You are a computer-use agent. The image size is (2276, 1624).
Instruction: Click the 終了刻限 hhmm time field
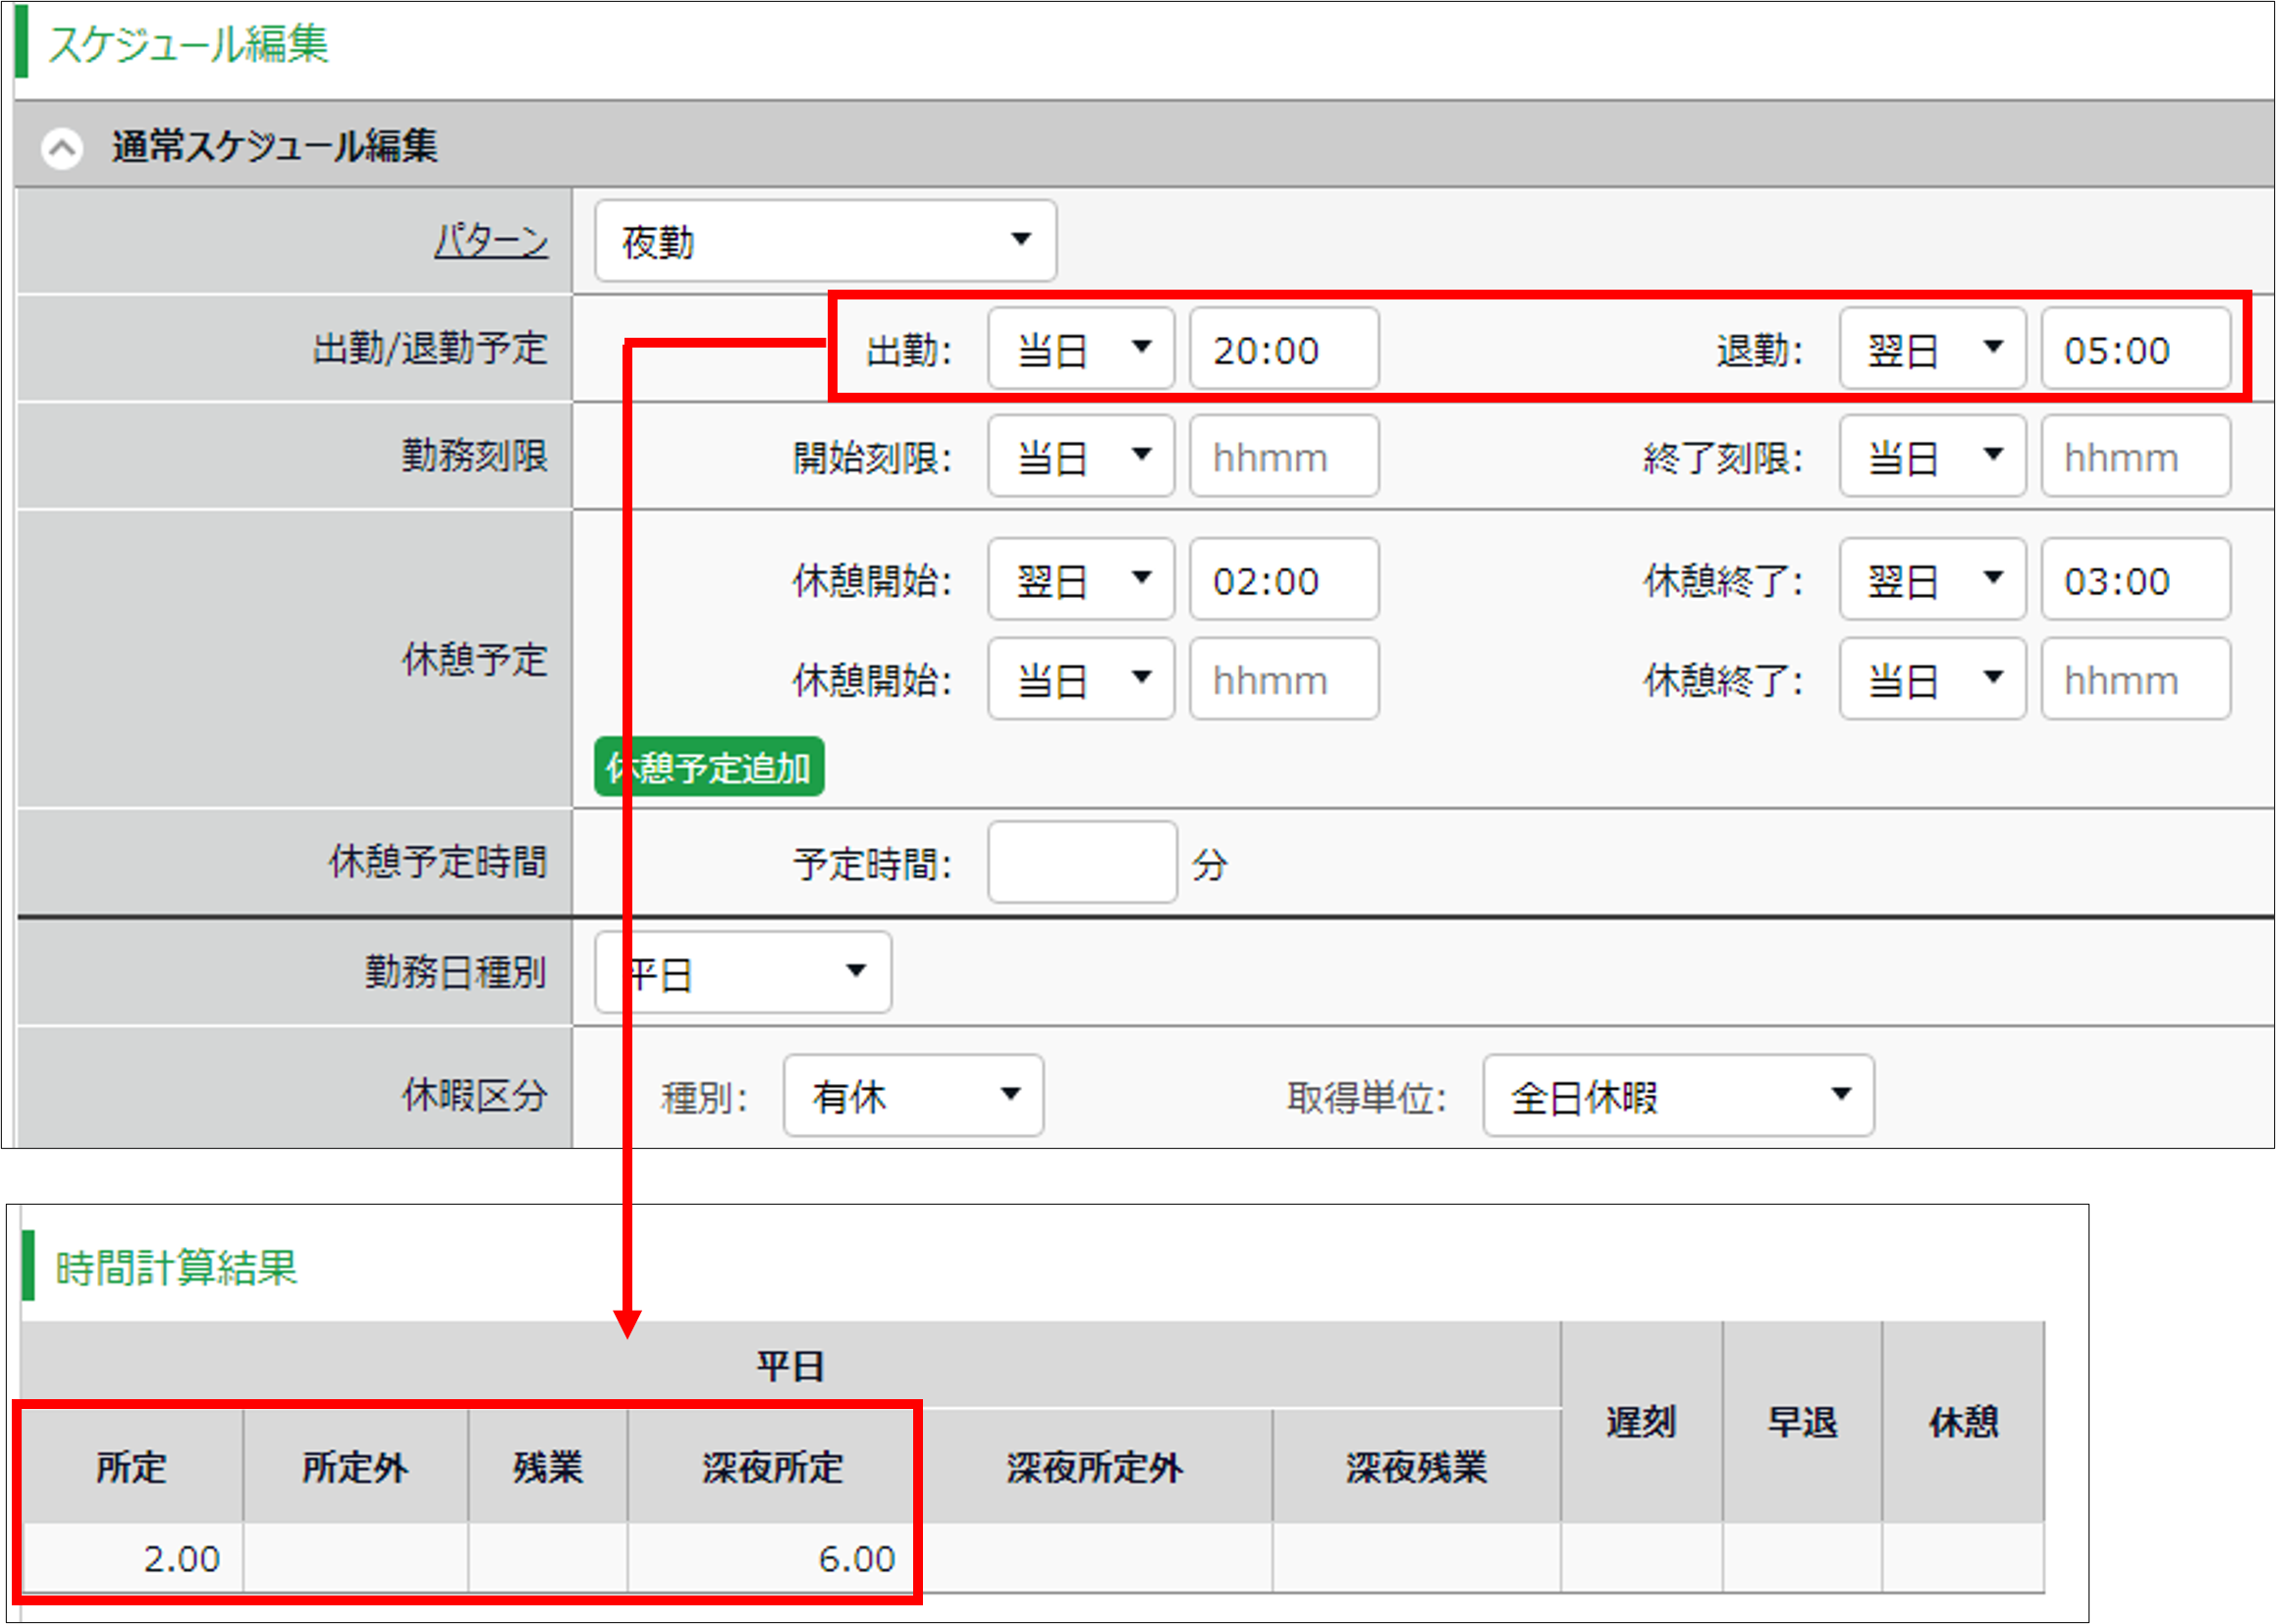tap(2134, 456)
